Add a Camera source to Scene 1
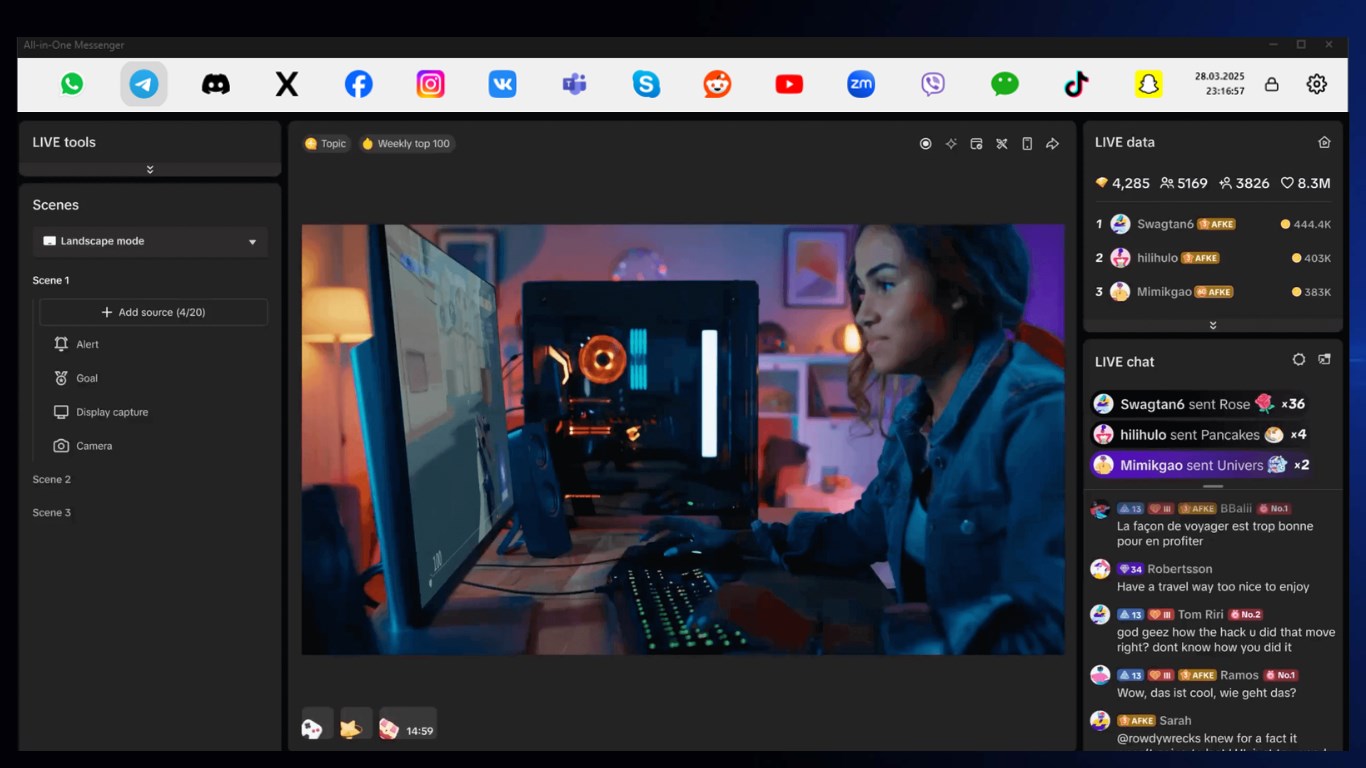This screenshot has height=768, width=1366. 96,445
